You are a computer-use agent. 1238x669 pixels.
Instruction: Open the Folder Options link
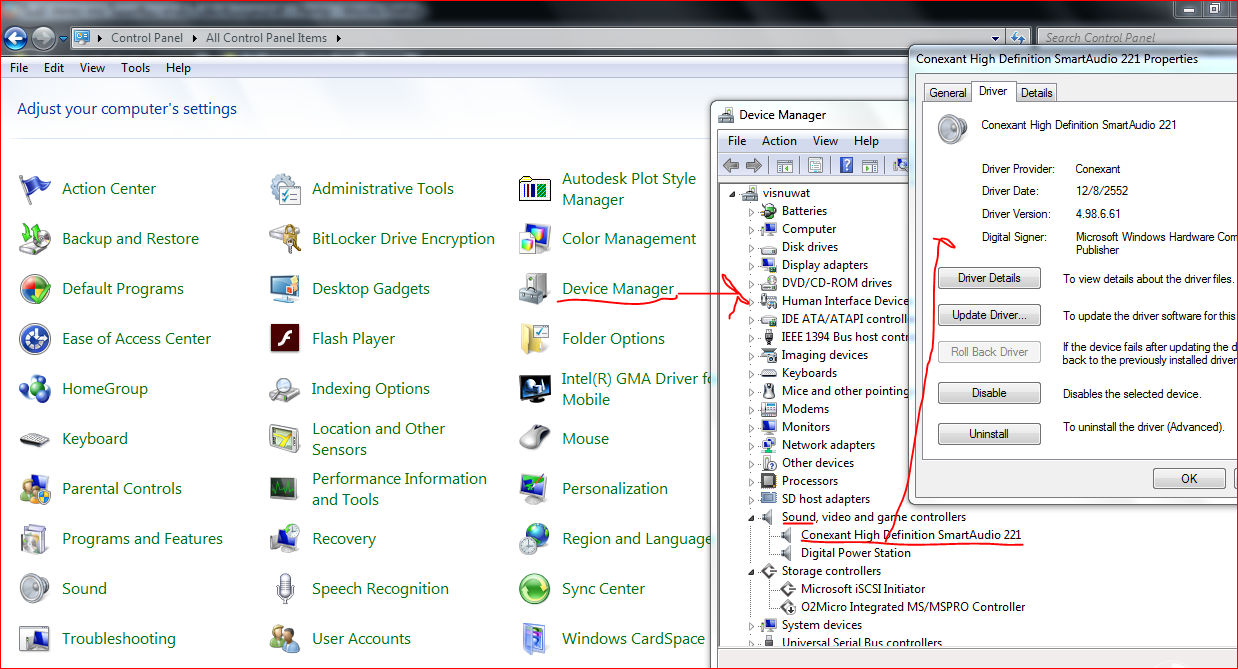[613, 338]
